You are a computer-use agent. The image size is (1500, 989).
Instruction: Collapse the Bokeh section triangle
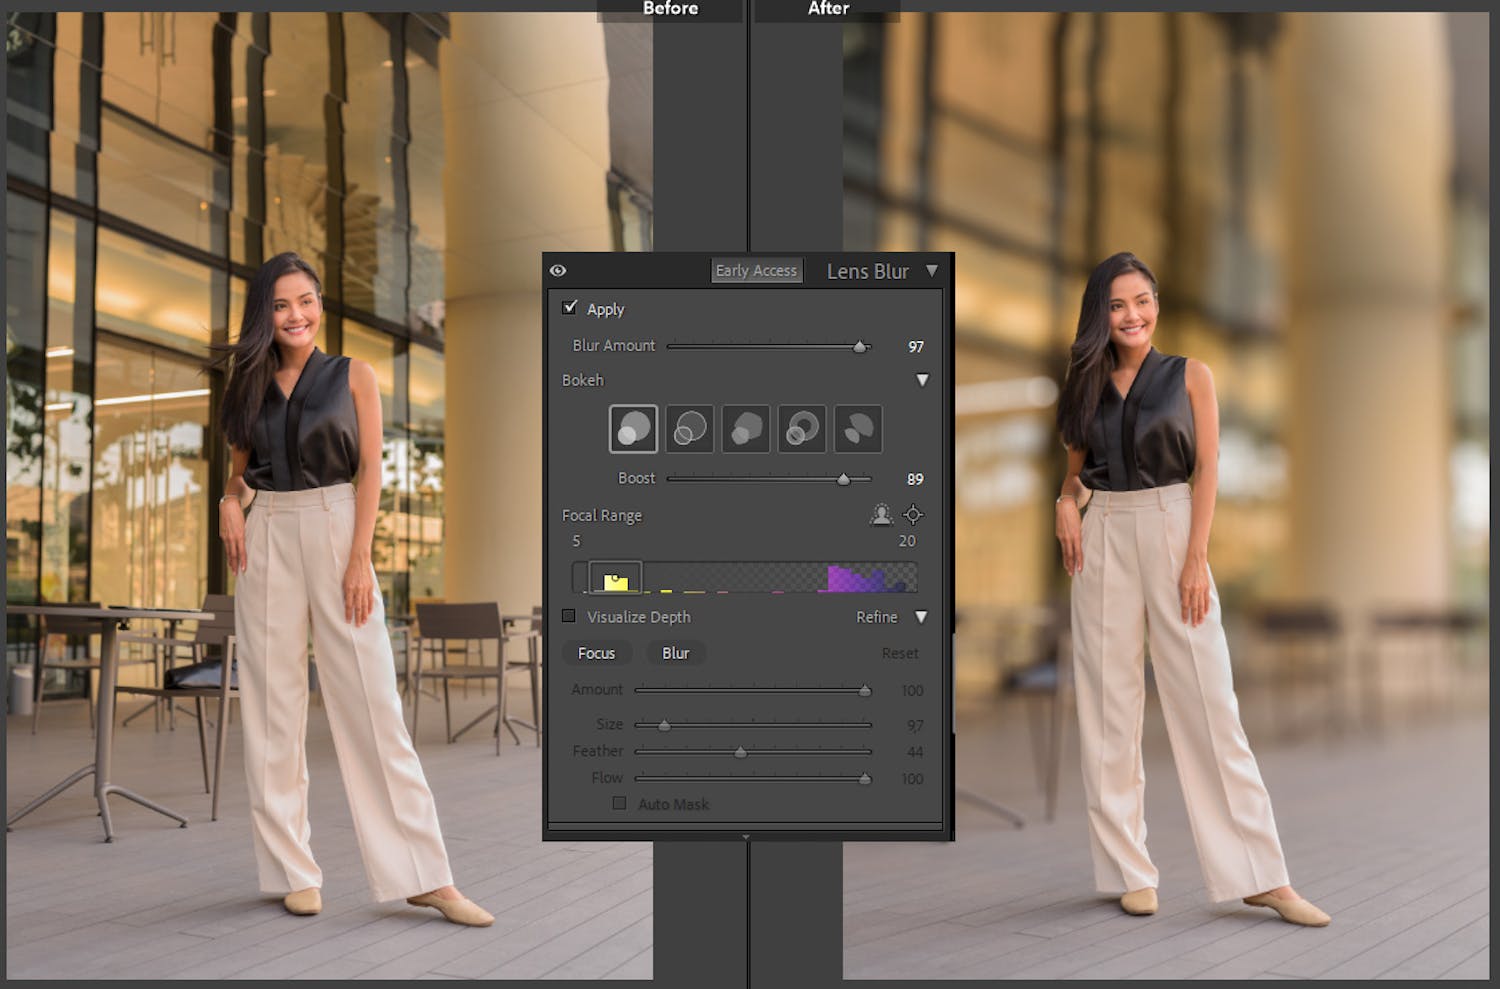coord(922,380)
